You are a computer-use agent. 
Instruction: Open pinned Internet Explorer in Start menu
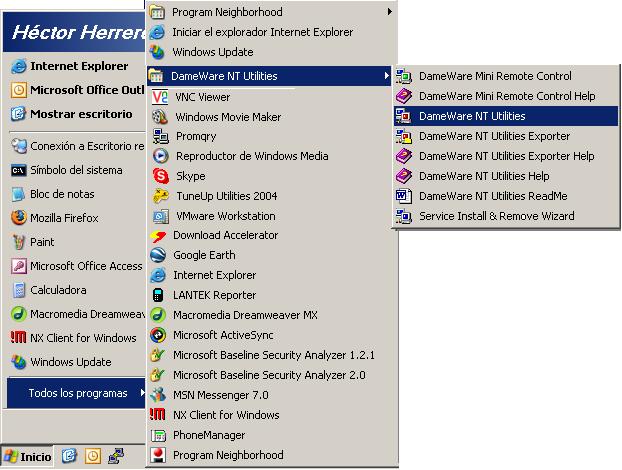click(x=76, y=66)
